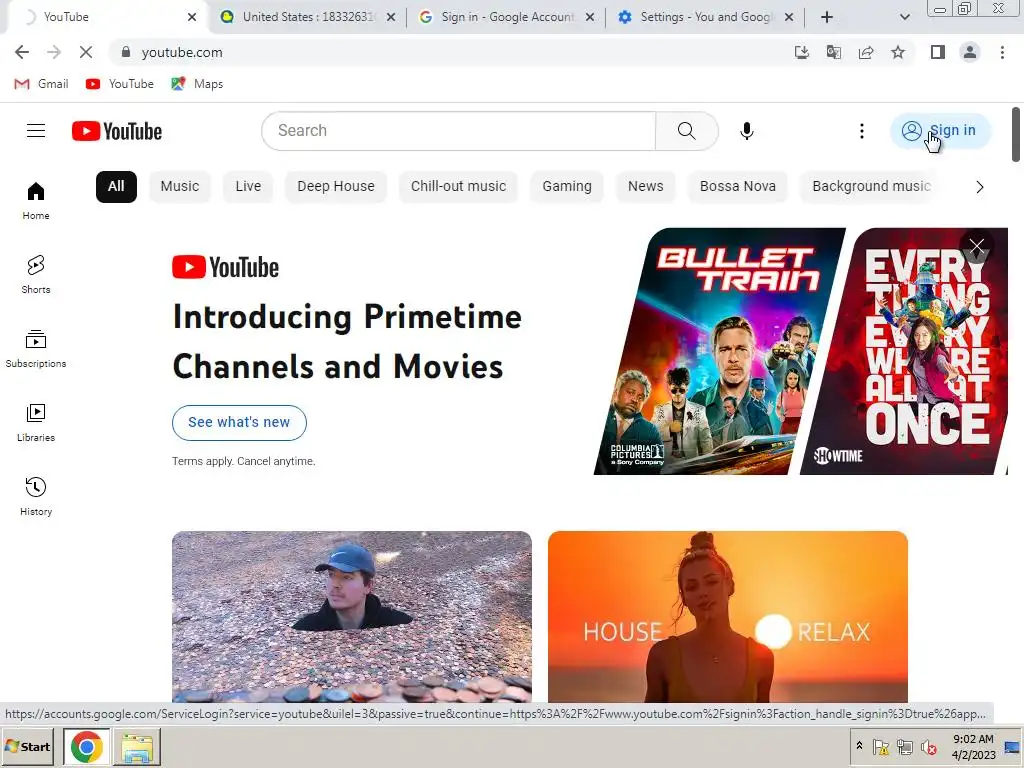The height and width of the screenshot is (768, 1024).
Task: Open the tab search dropdown arrow
Action: 904,17
